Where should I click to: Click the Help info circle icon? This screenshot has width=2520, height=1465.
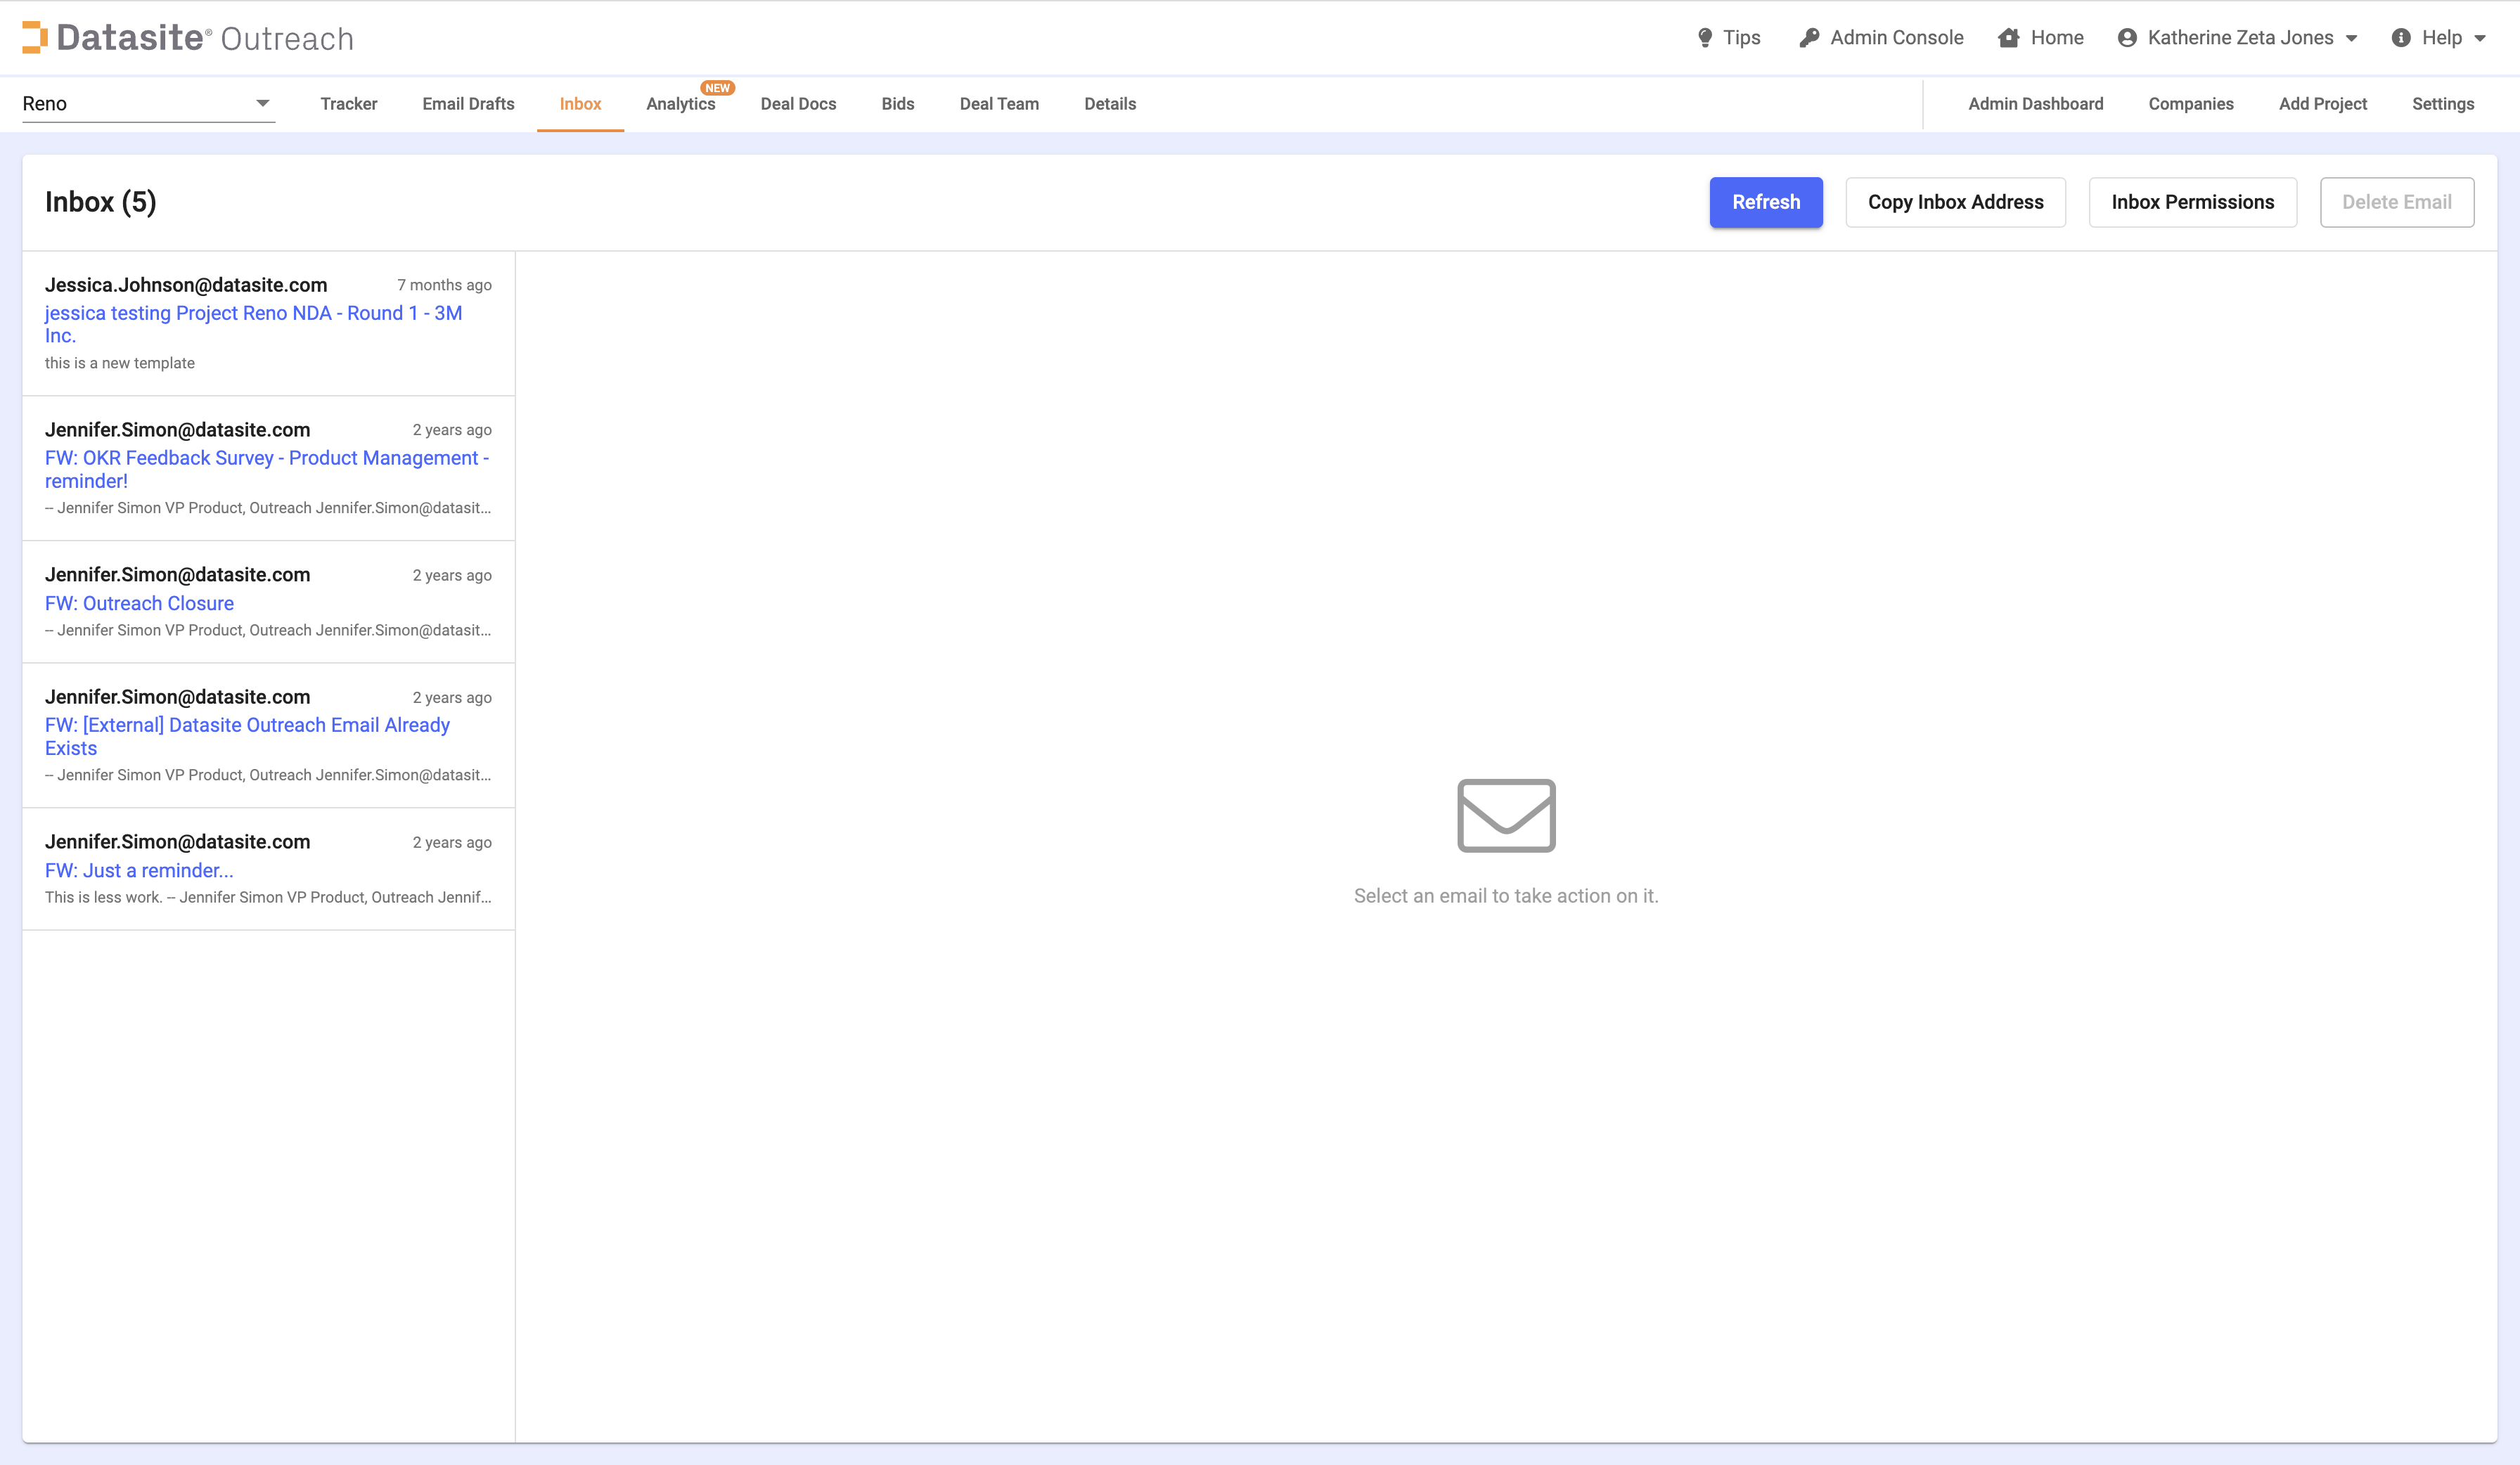tap(2401, 38)
